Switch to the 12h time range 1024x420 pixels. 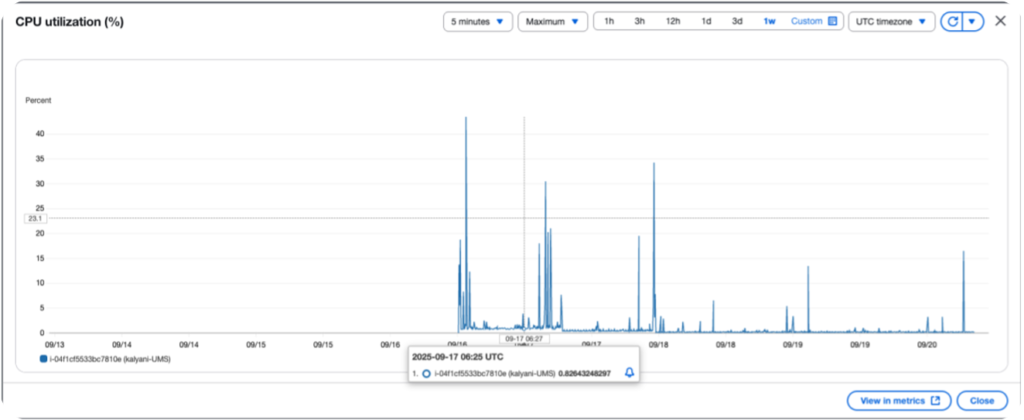673,21
